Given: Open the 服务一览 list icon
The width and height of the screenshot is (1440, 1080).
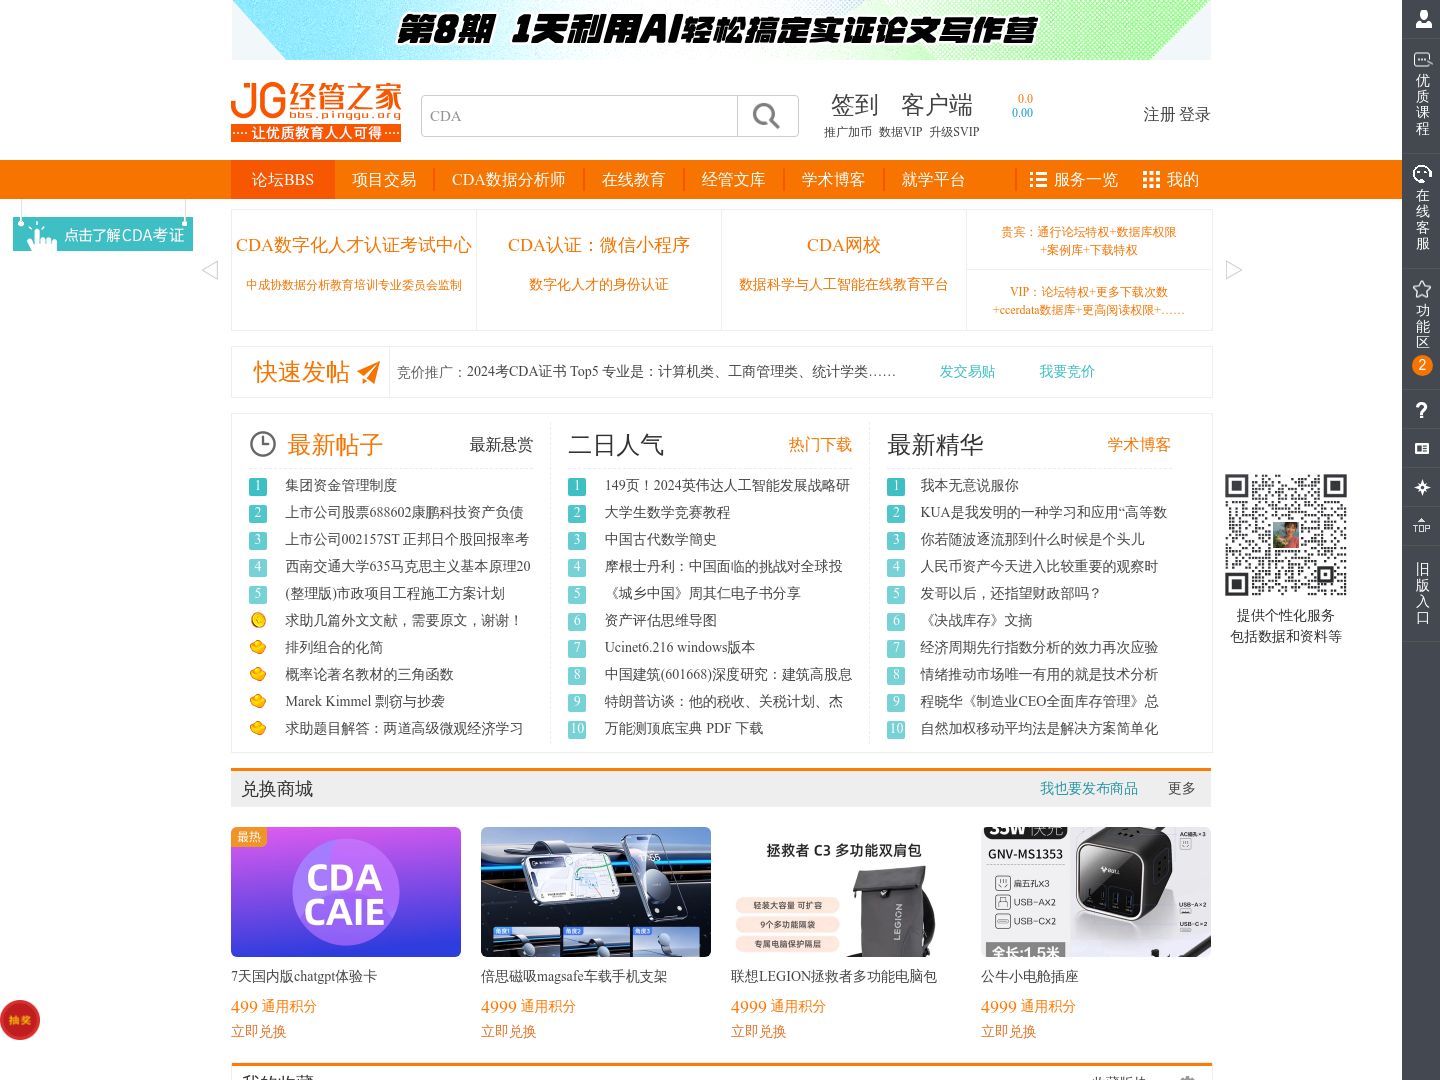Looking at the screenshot, I should click(1038, 180).
